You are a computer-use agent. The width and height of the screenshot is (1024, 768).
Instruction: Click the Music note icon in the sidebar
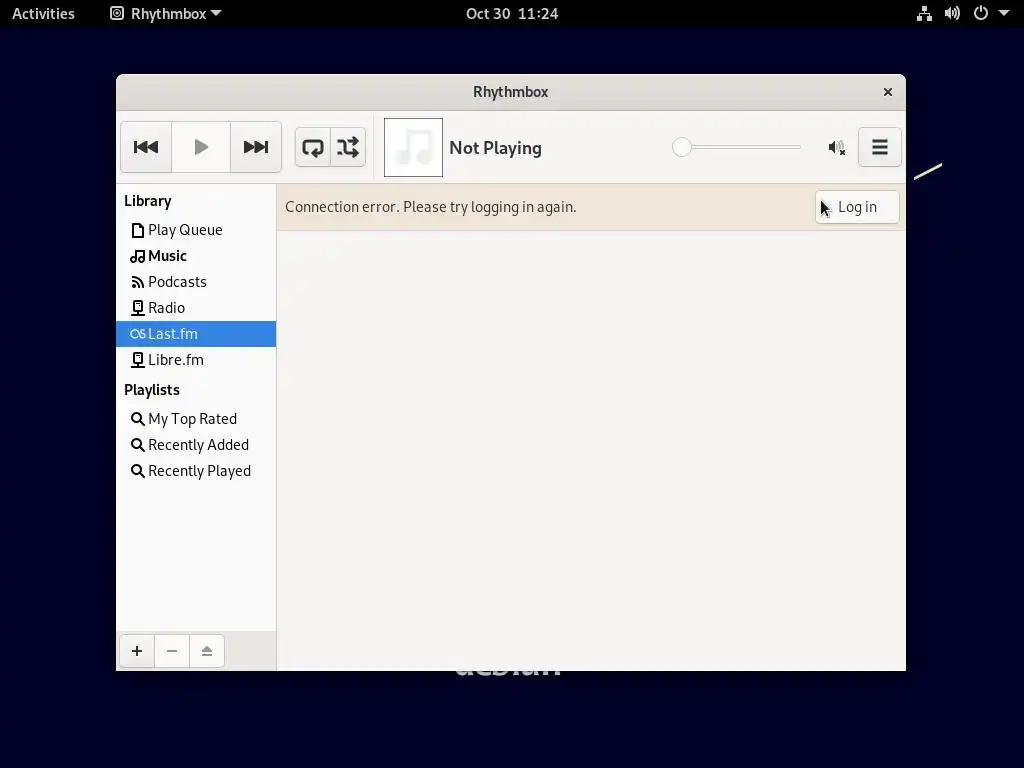point(137,256)
